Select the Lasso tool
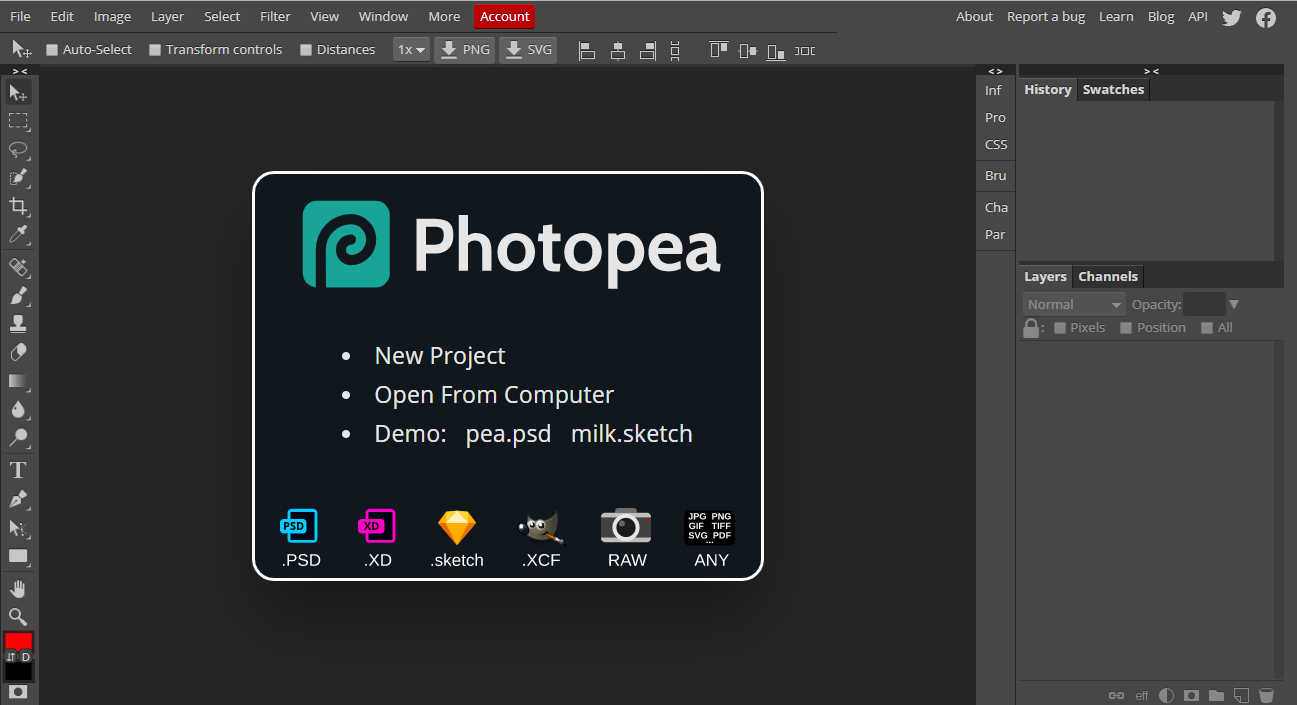Screen dimensions: 1297x705 coord(18,150)
